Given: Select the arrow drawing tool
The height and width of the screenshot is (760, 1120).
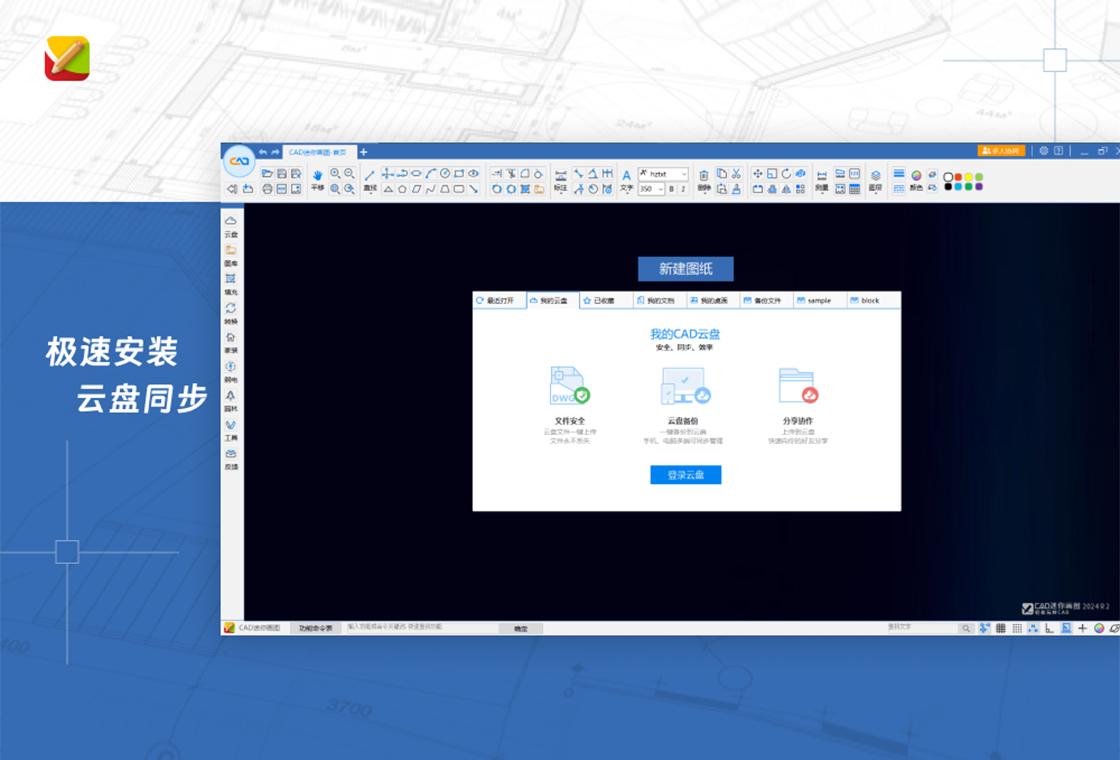Looking at the screenshot, I should (x=473, y=189).
